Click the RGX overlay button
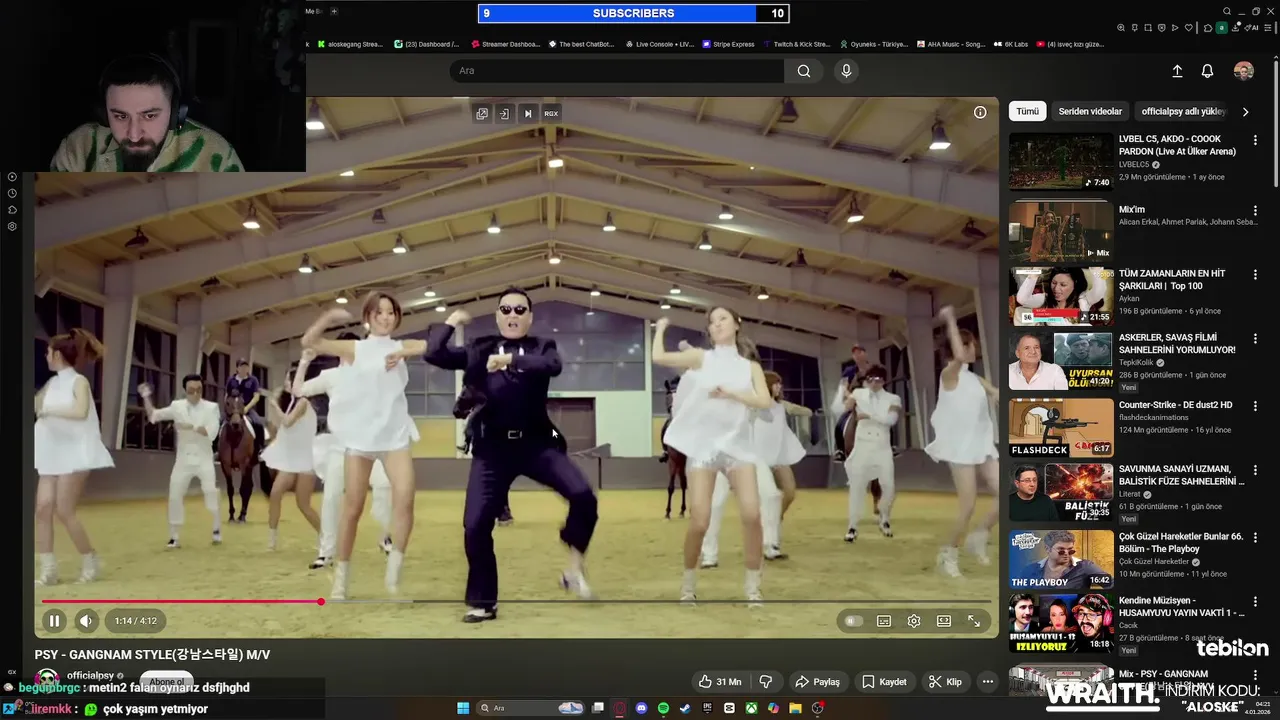Image resolution: width=1280 pixels, height=720 pixels. point(551,114)
